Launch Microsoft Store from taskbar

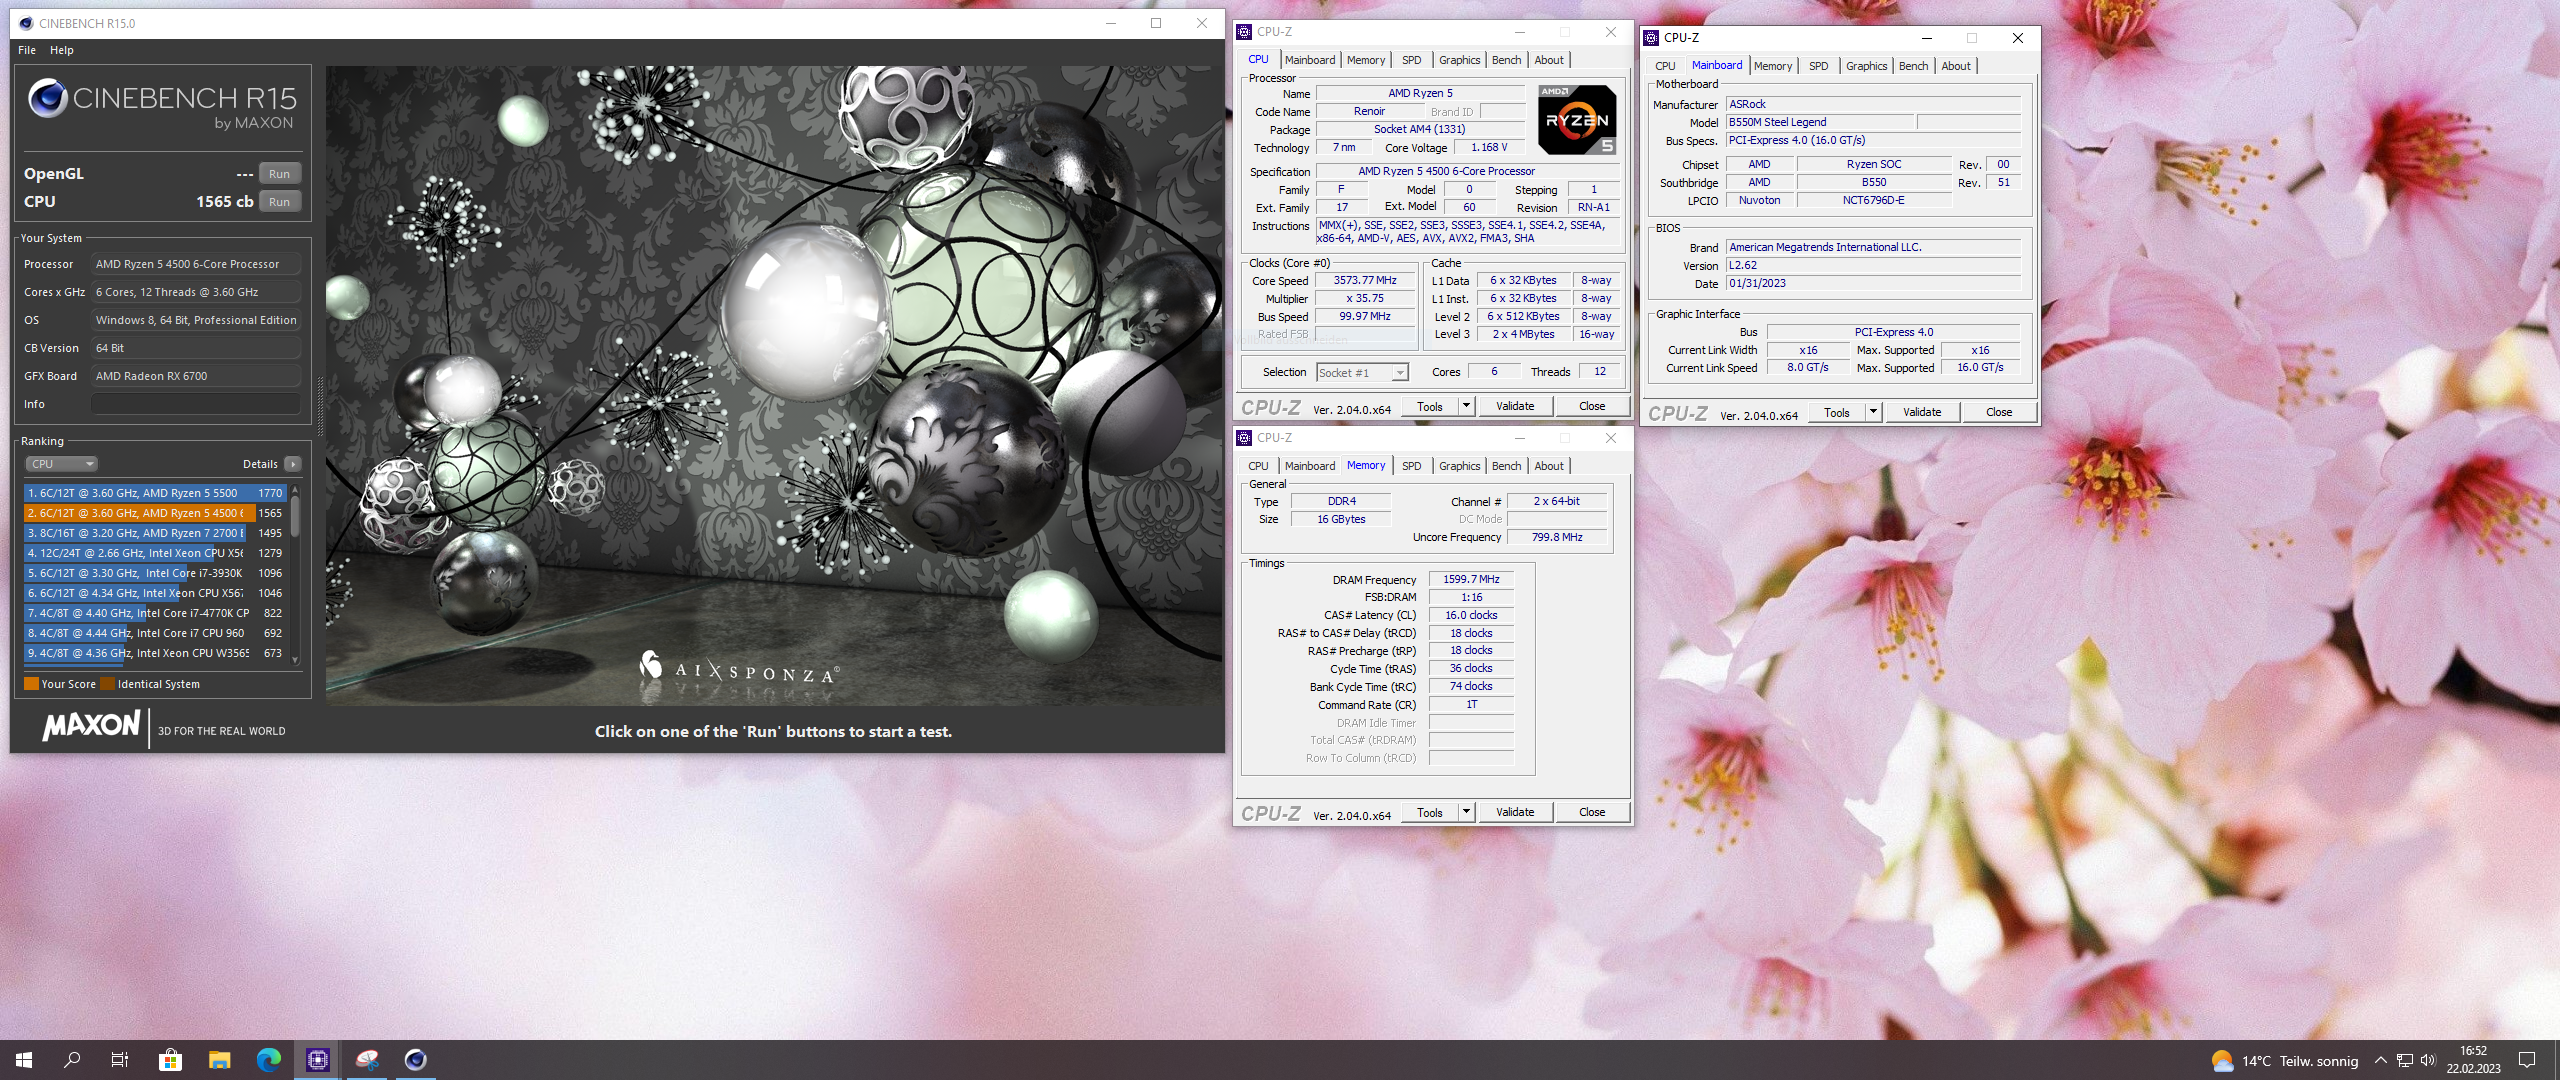click(x=170, y=1060)
